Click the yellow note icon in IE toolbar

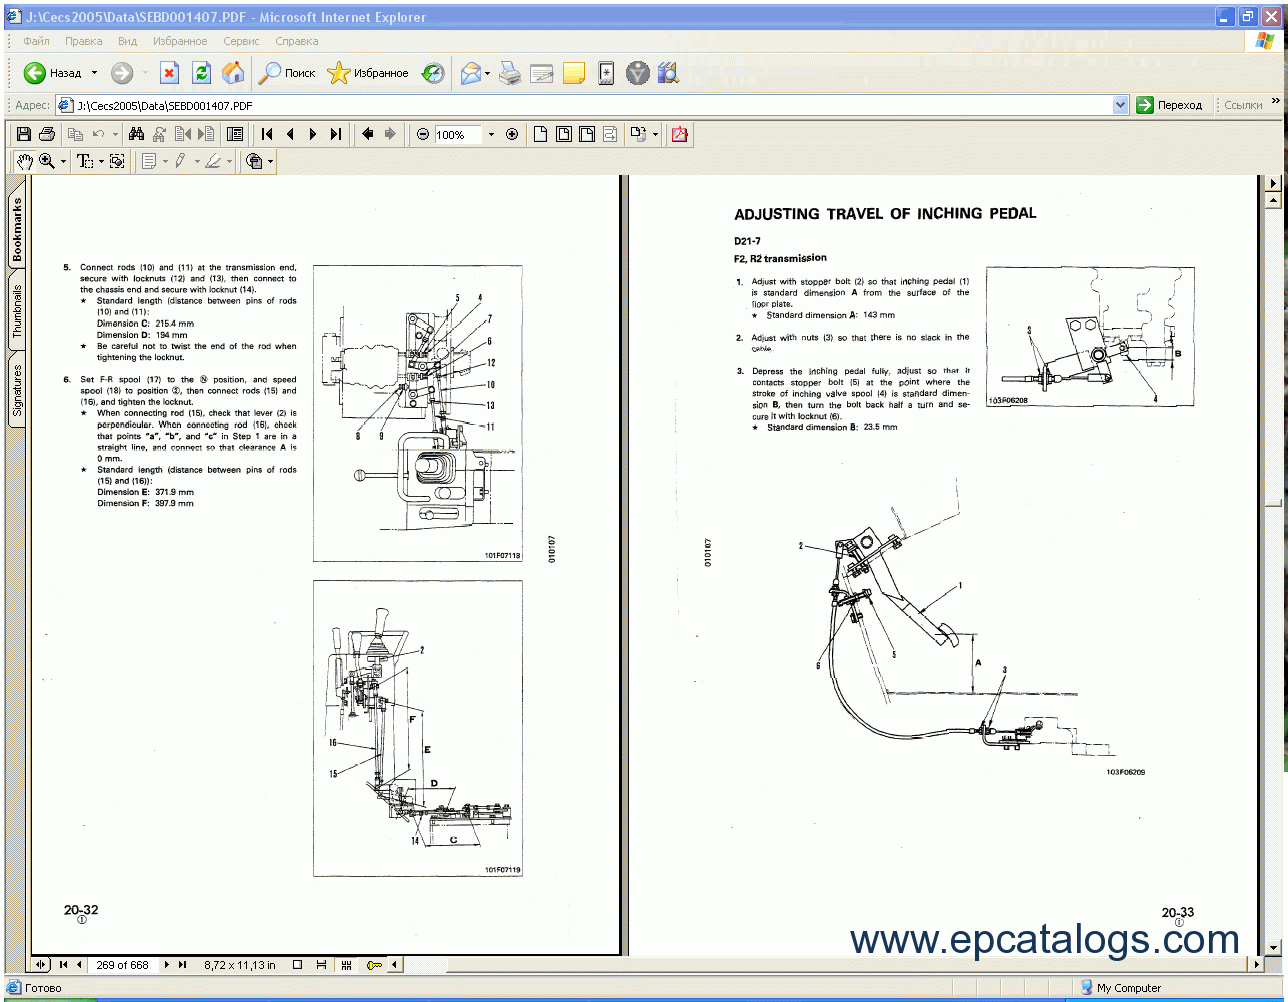point(574,73)
